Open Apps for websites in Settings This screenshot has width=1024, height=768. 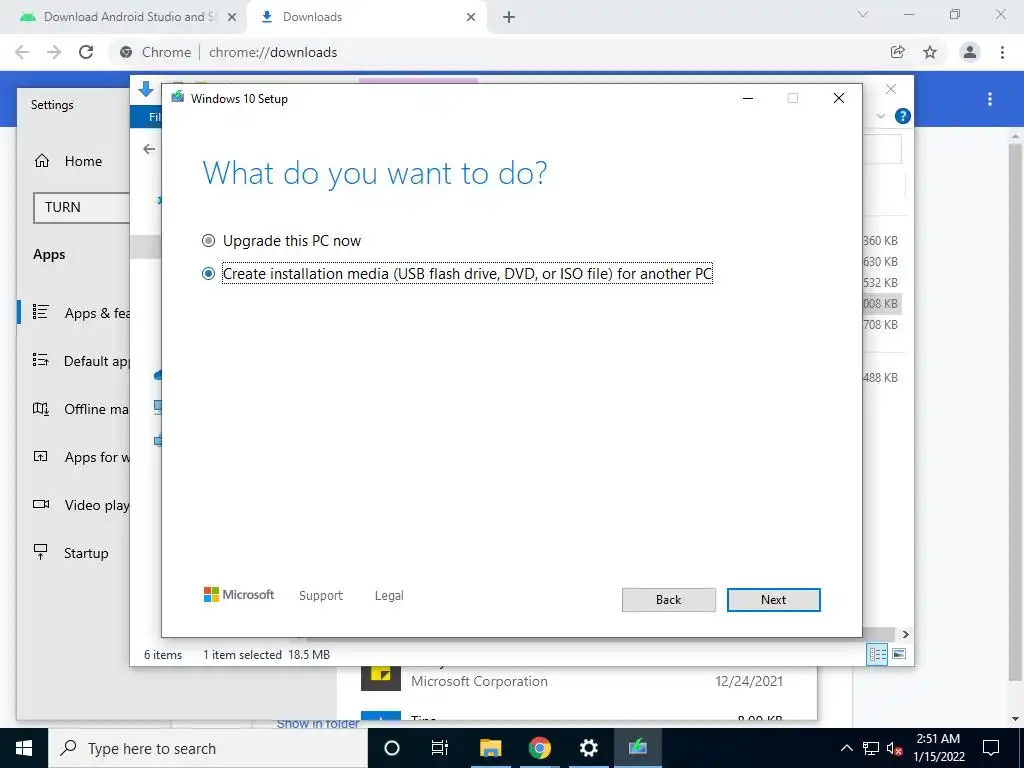click(x=81, y=457)
